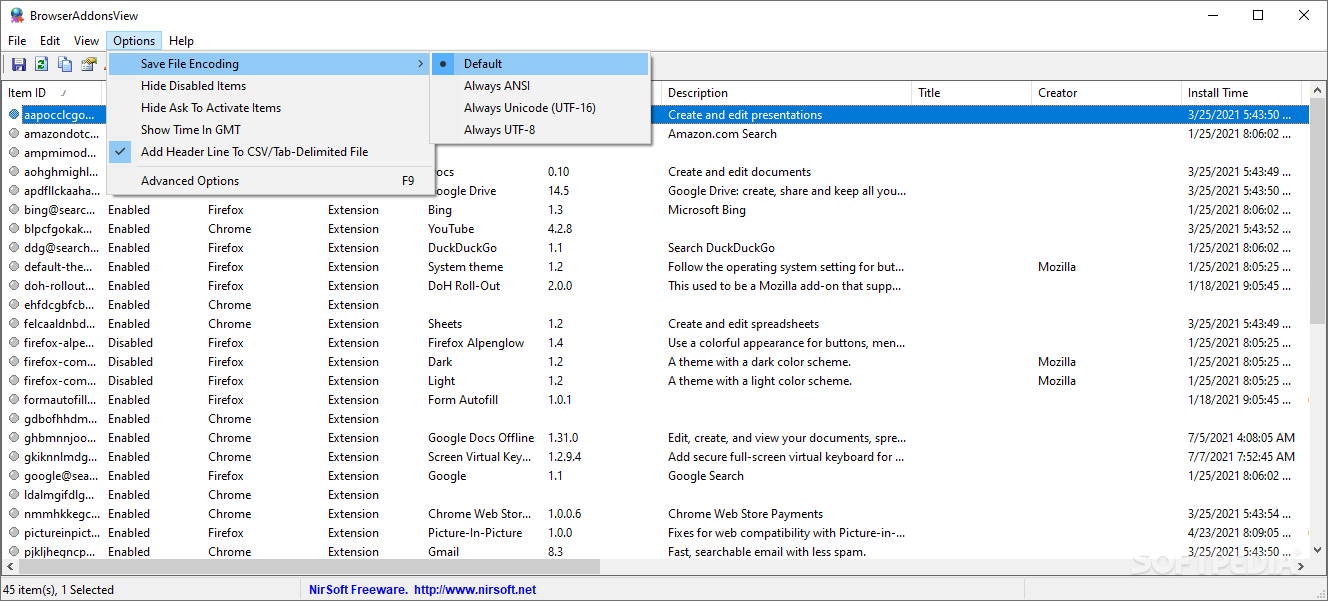Click the '45 item(s), 1 Selected' status text

[x=59, y=590]
